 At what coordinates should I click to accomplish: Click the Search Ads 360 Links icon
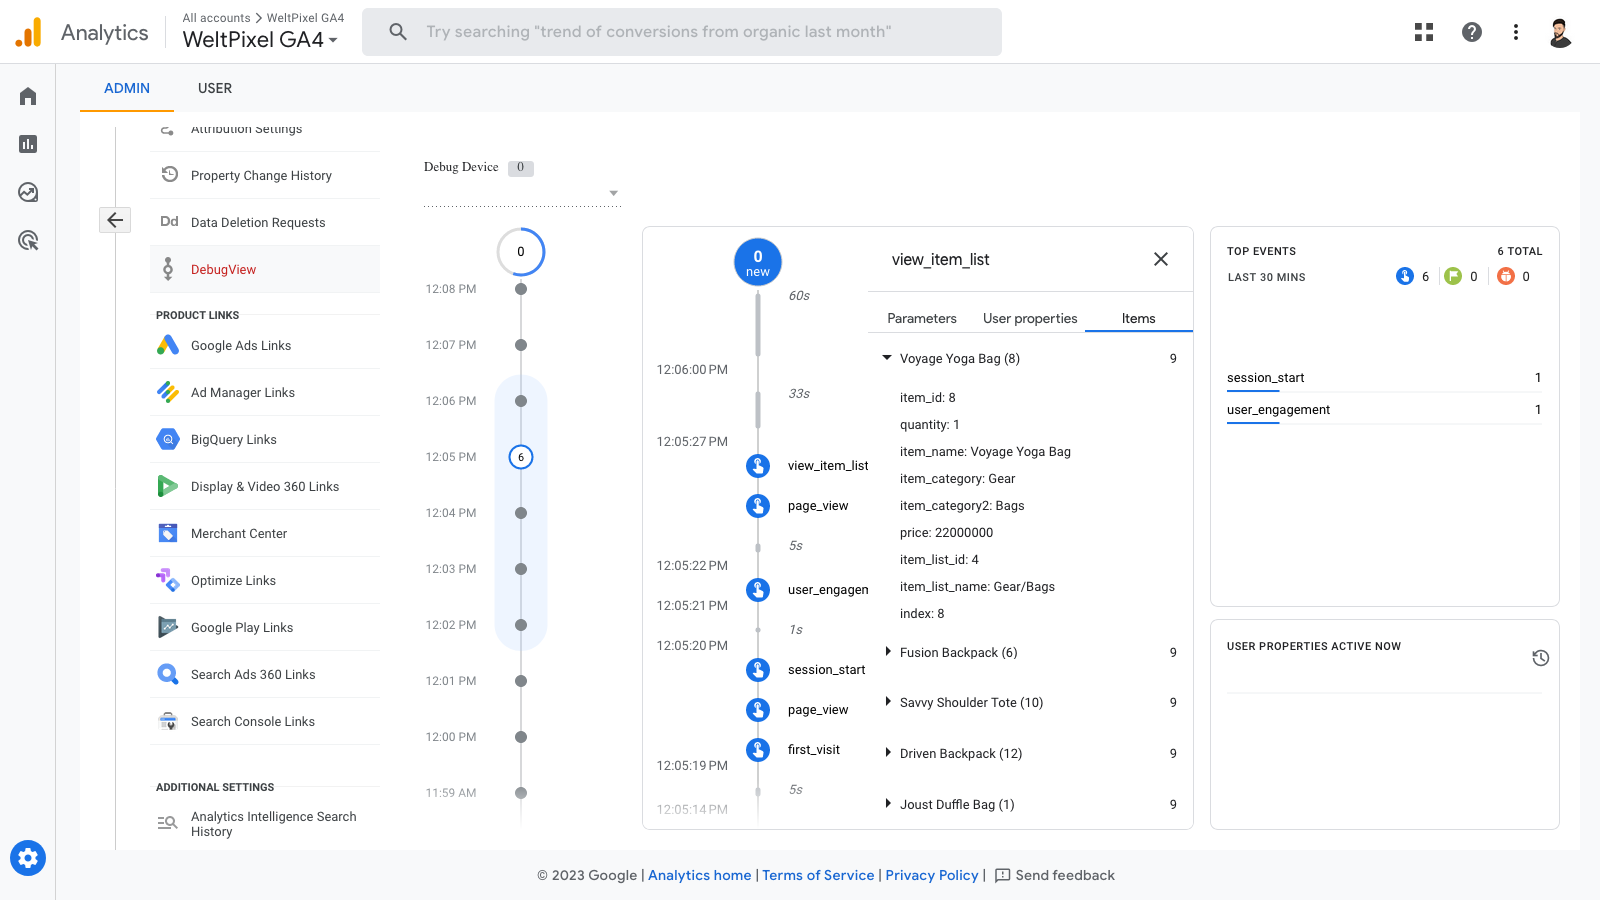[168, 674]
